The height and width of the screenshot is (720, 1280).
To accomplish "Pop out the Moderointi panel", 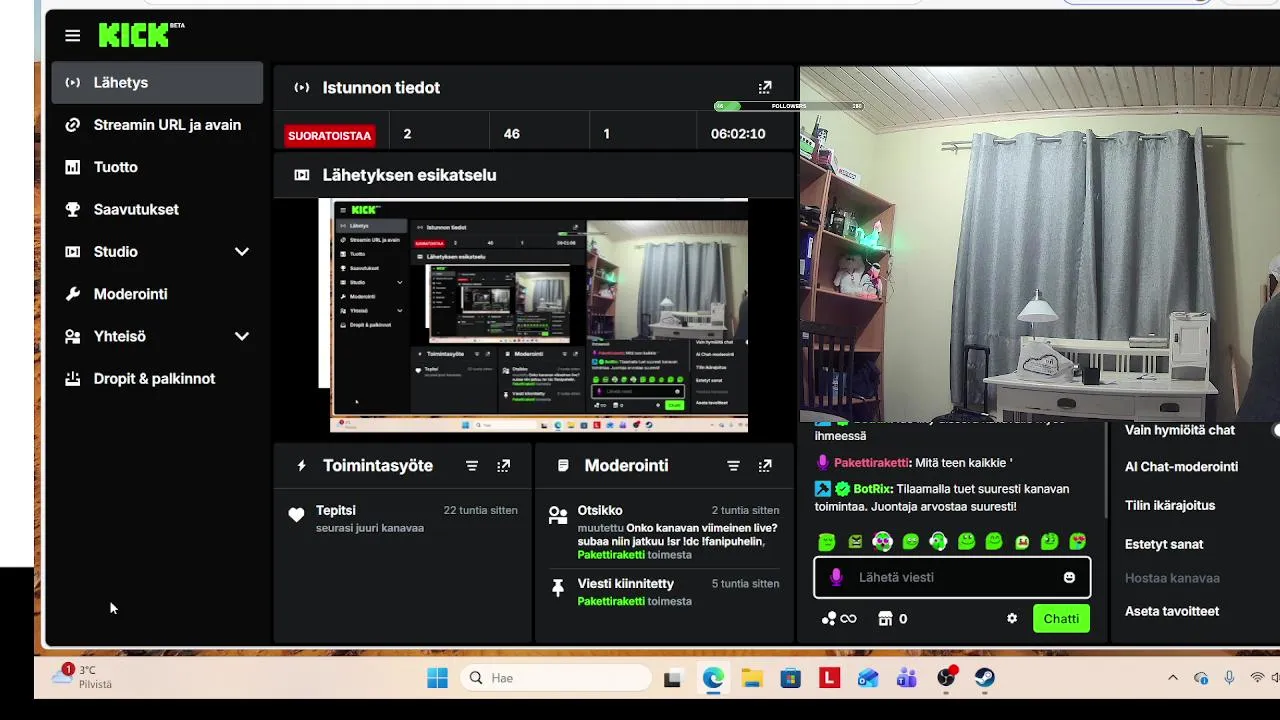I will point(765,466).
